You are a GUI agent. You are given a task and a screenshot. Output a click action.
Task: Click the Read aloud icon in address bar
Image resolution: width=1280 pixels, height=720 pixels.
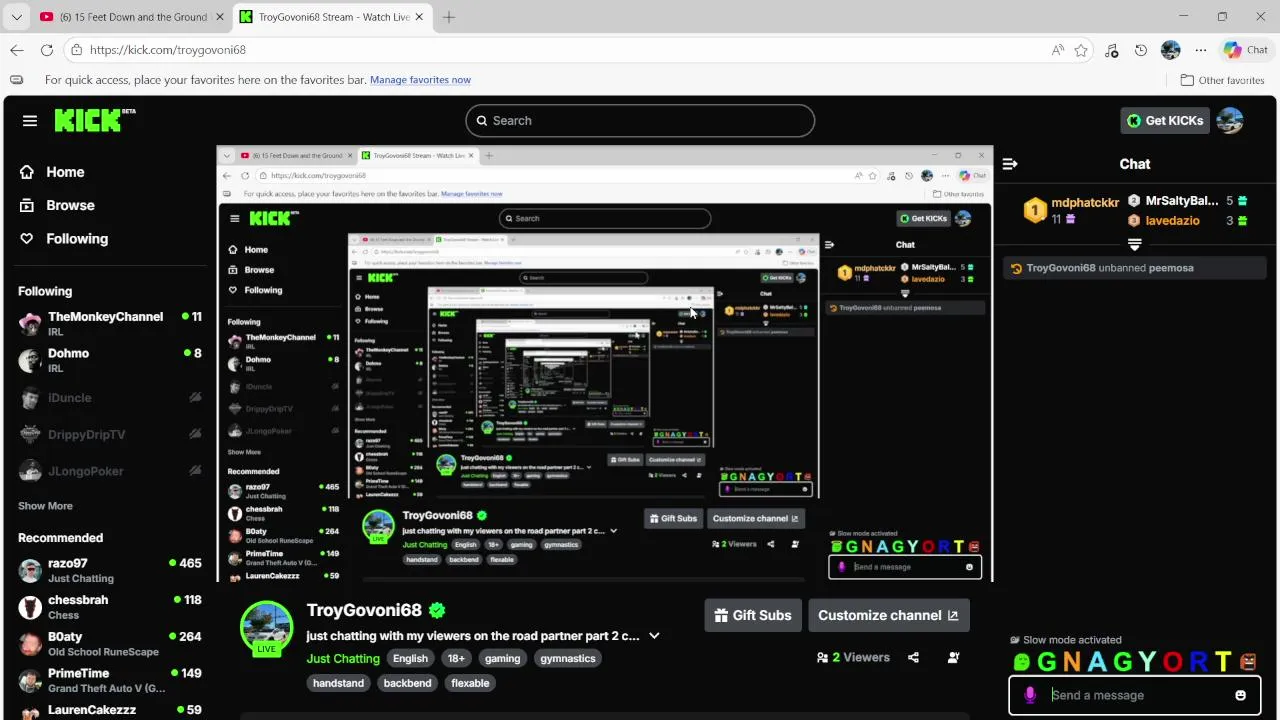click(1057, 50)
